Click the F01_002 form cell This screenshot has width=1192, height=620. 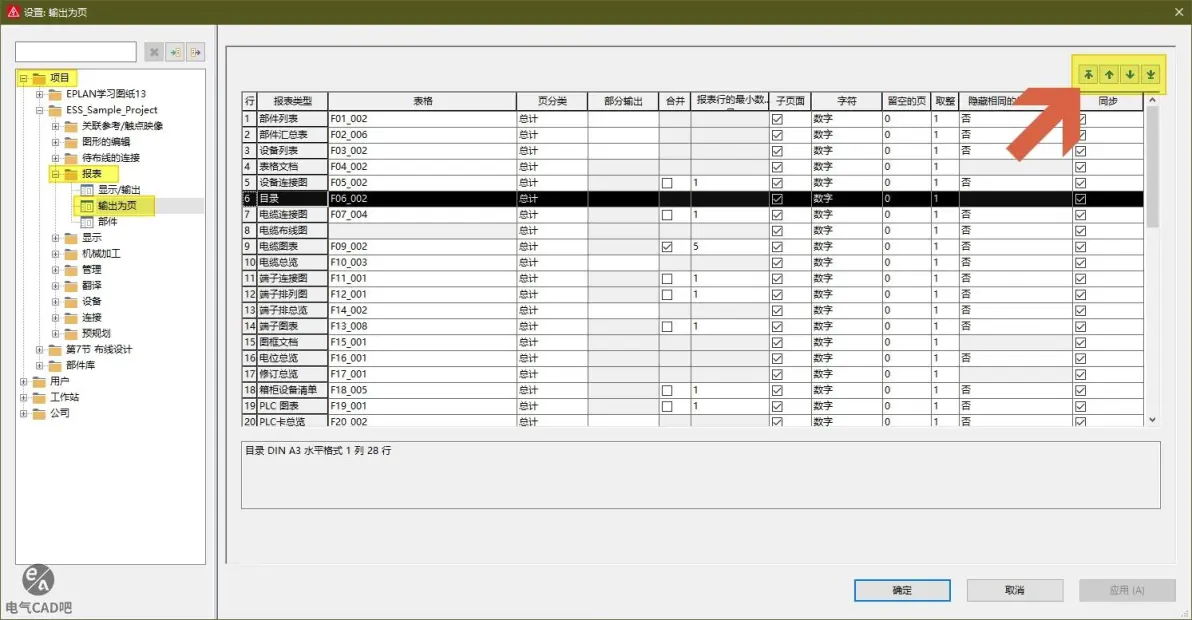click(x=422, y=119)
